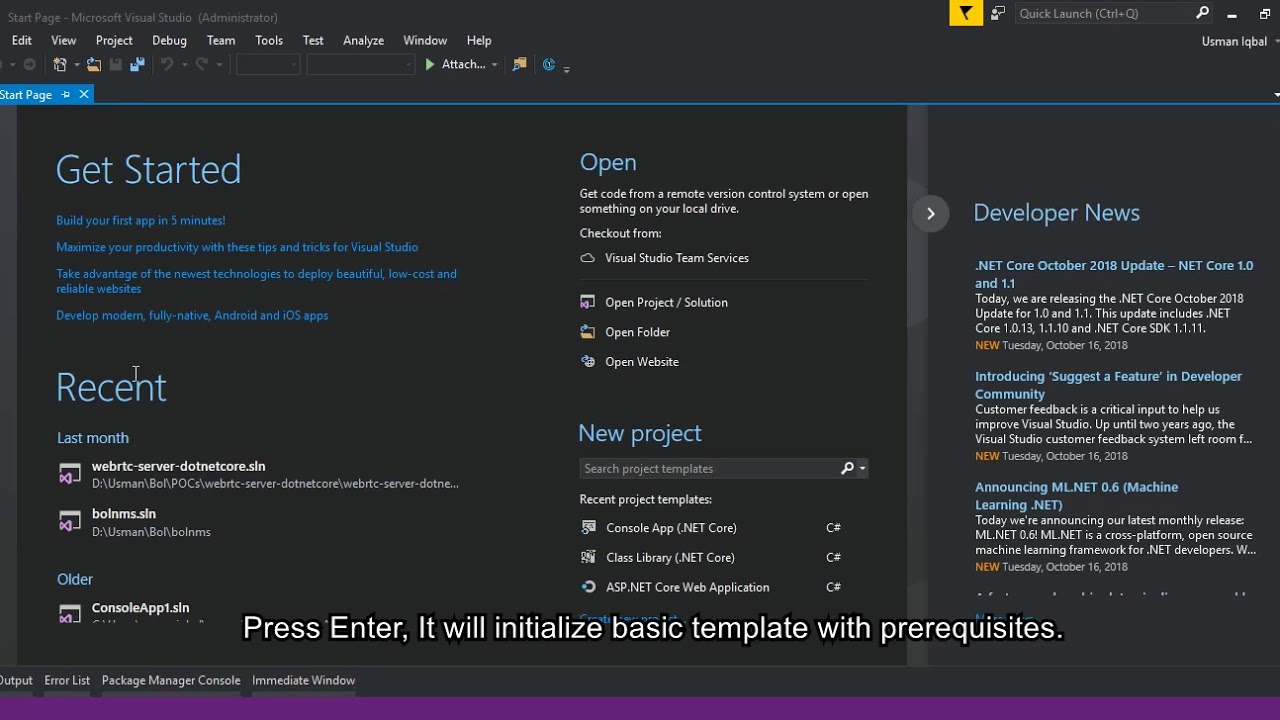This screenshot has width=1280, height=720.
Task: Open the Undo history dropdown arrow
Action: 183,65
